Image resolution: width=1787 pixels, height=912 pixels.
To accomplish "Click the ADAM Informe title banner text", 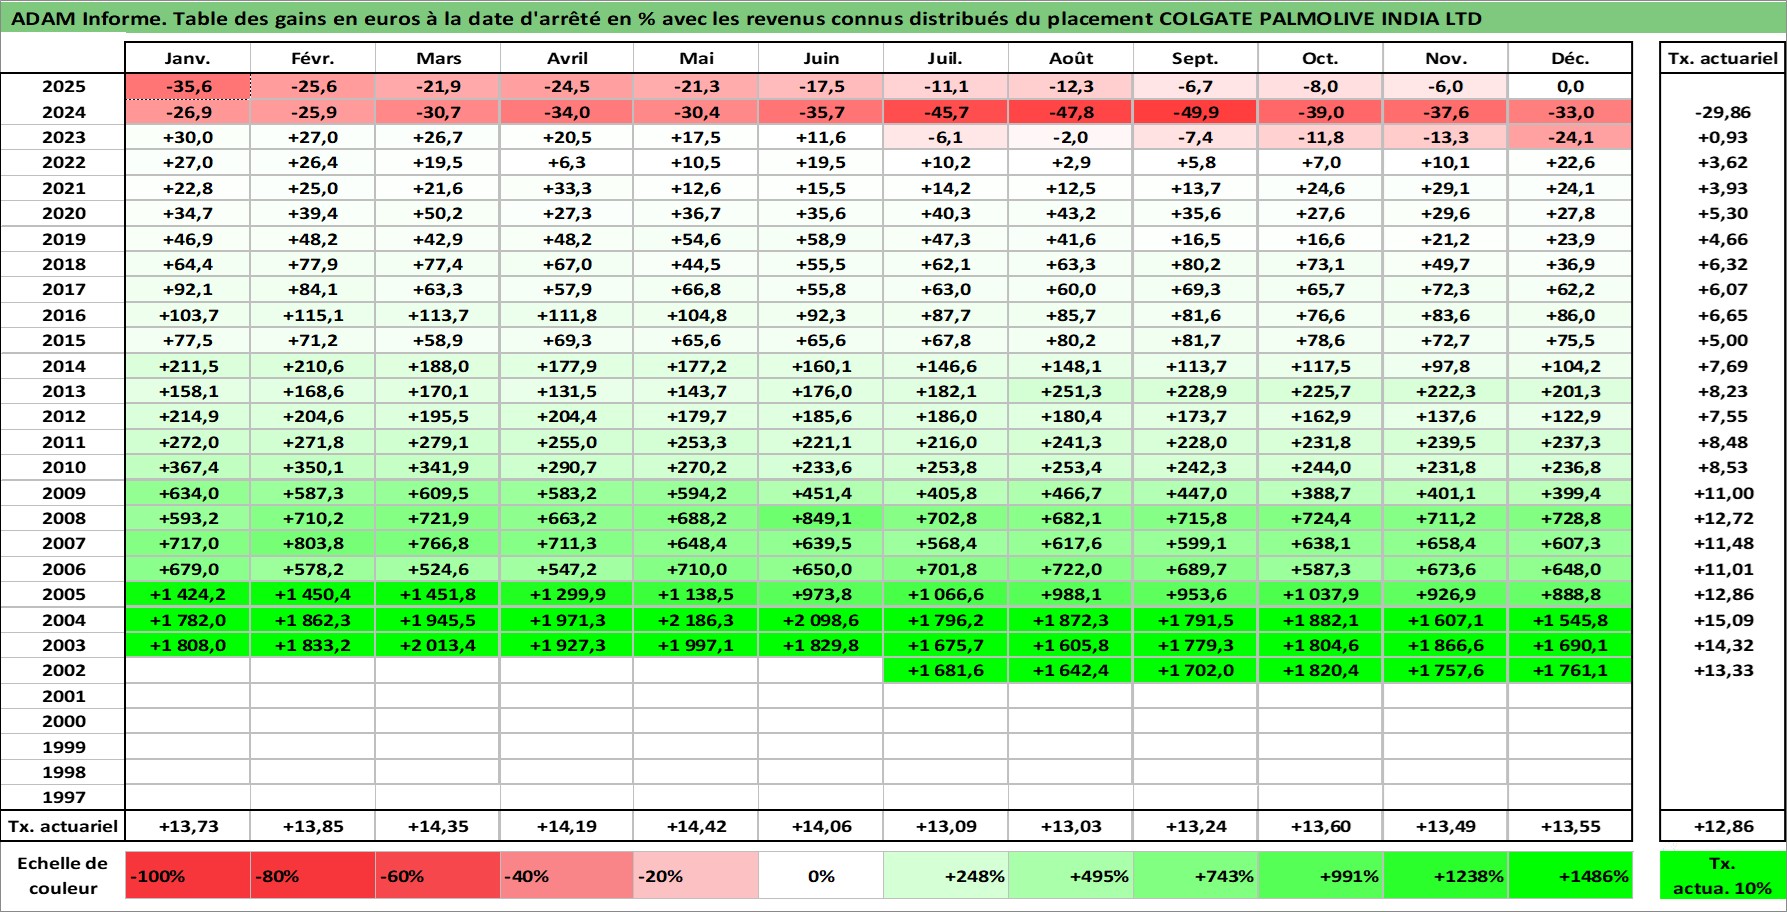I will [747, 18].
